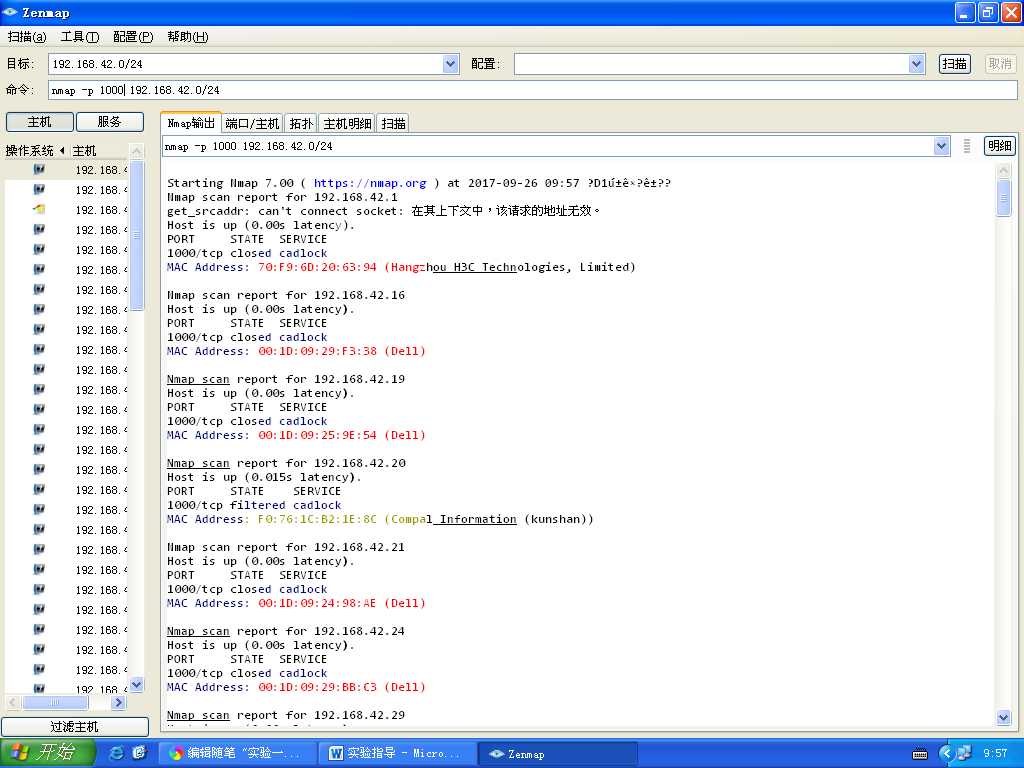Click the Nmap output scrollbar thumb
Screen dimensions: 1024x768
(x=1004, y=197)
